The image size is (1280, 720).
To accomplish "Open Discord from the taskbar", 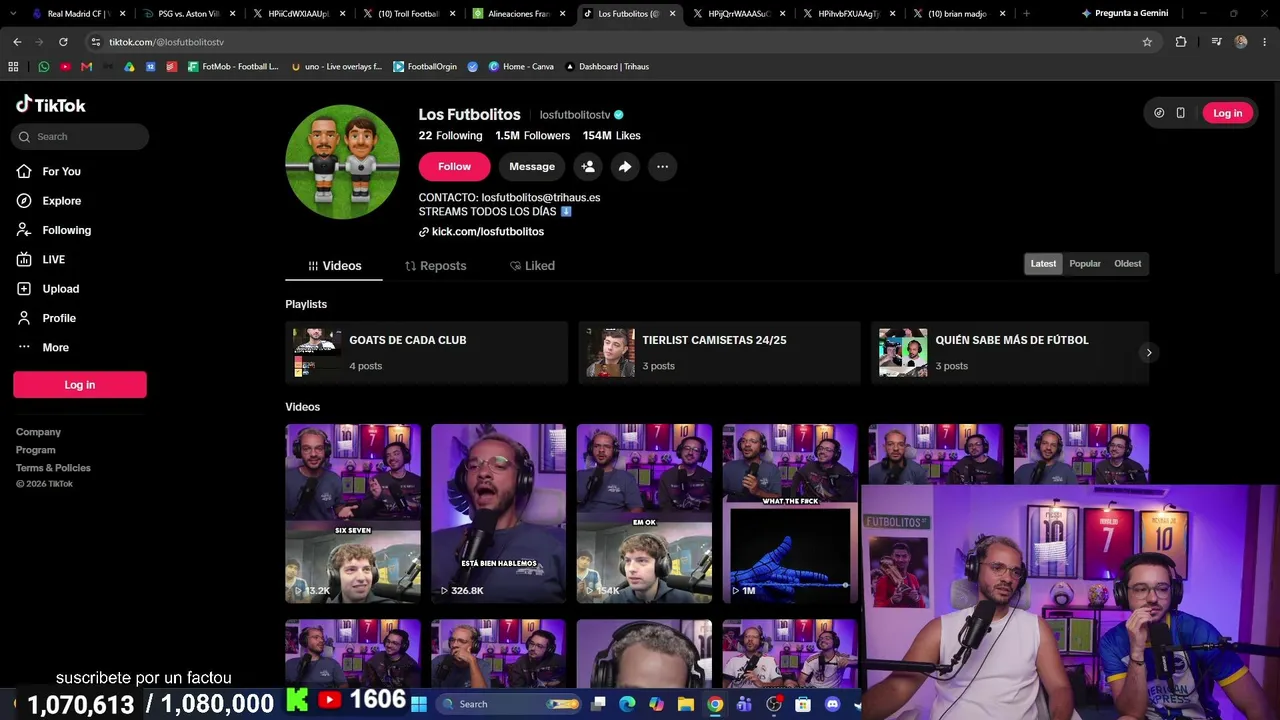I will tap(832, 704).
